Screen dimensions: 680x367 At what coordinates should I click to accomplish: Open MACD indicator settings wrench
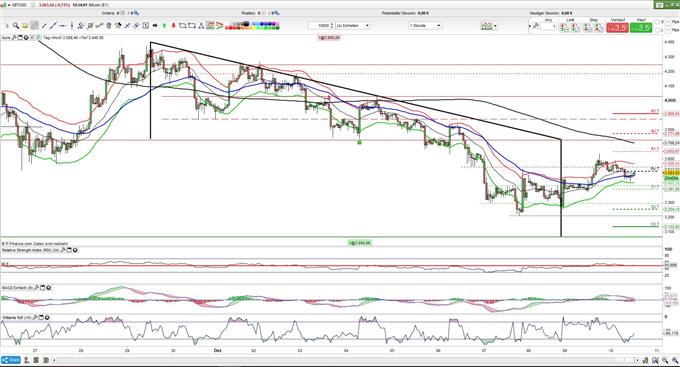pos(37,288)
